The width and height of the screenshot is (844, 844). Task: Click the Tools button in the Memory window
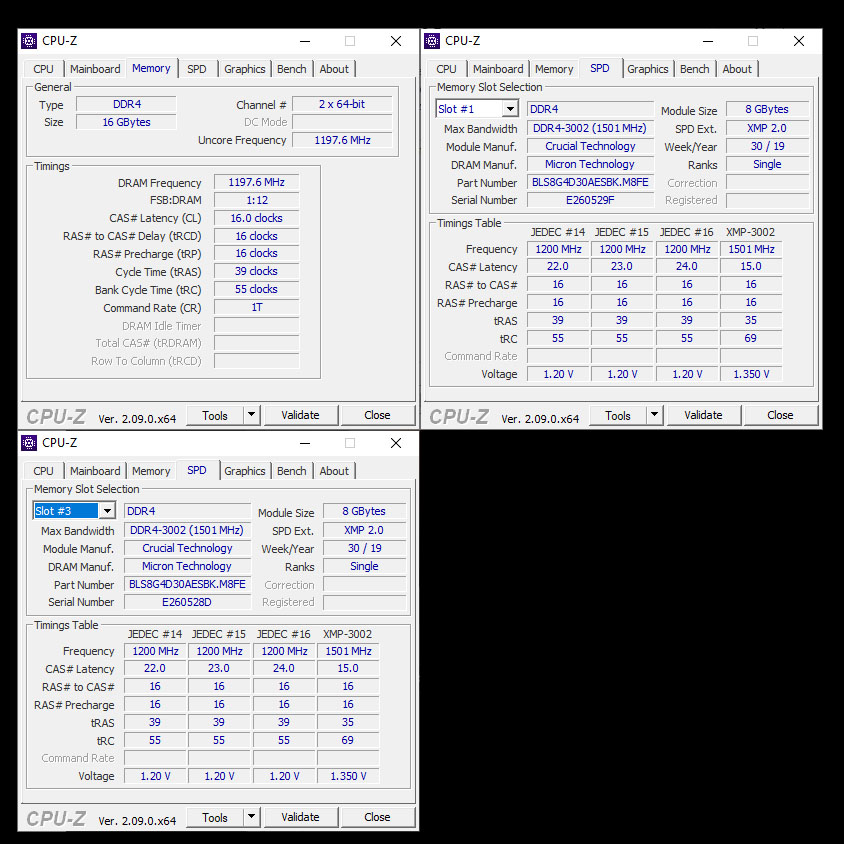pyautogui.click(x=215, y=415)
